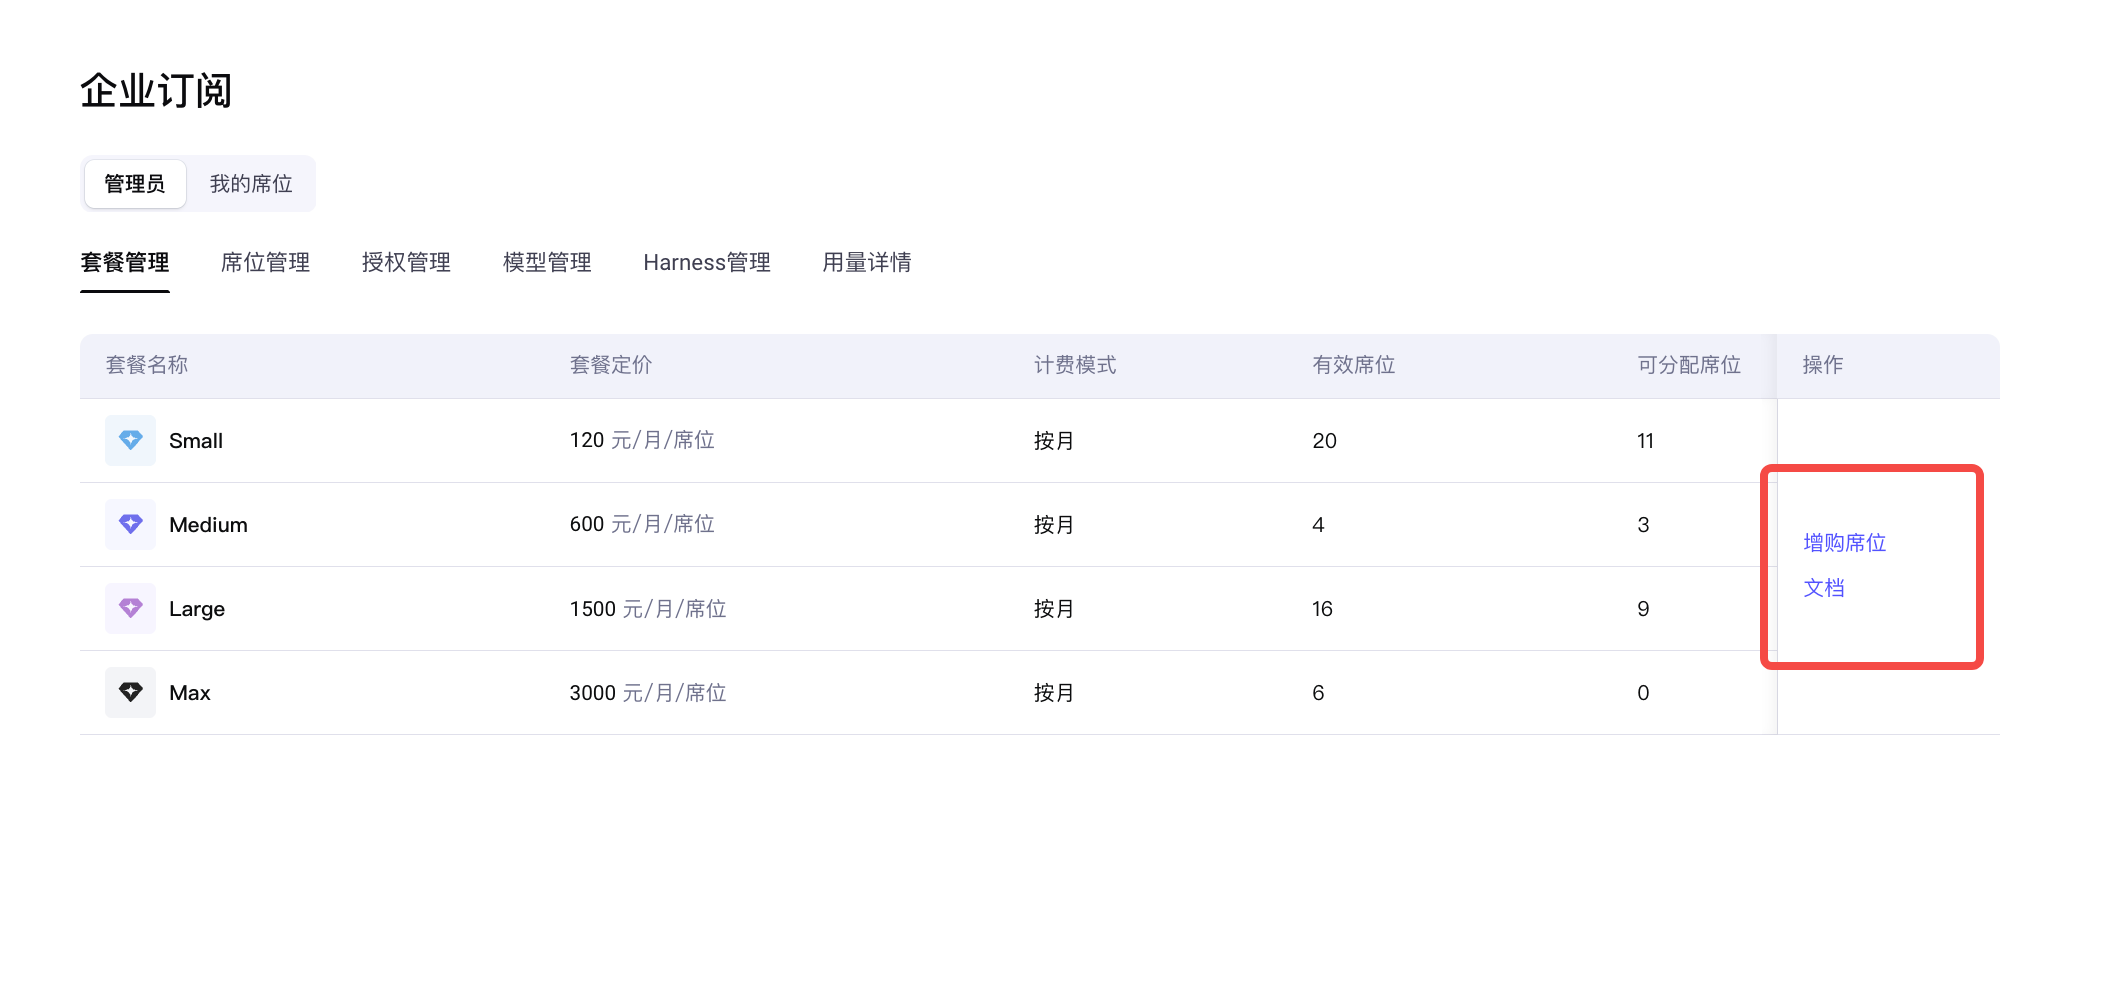2114x984 pixels.
Task: Click the Small row's 11 assignable seats
Action: 1646,441
